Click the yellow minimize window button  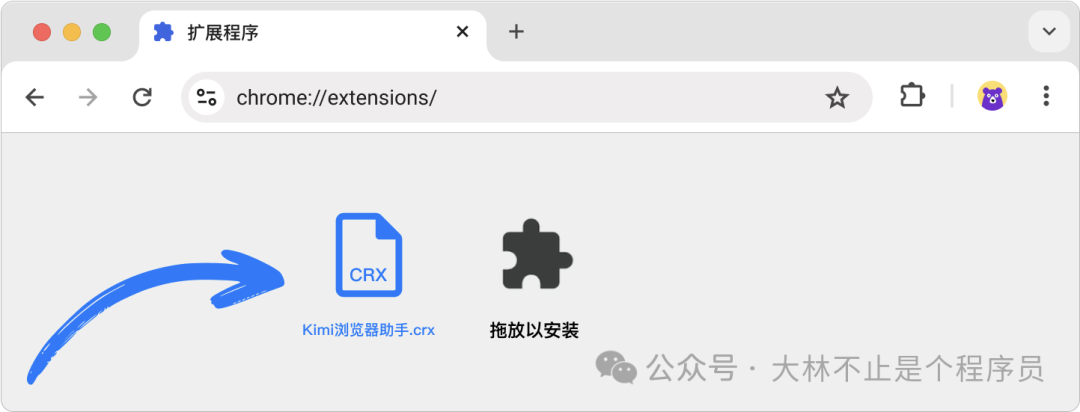(72, 32)
